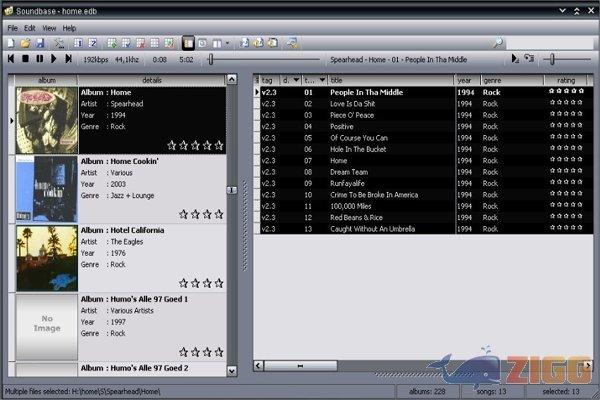Pause the current track
Image resolution: width=600 pixels, height=400 pixels.
(x=39, y=60)
